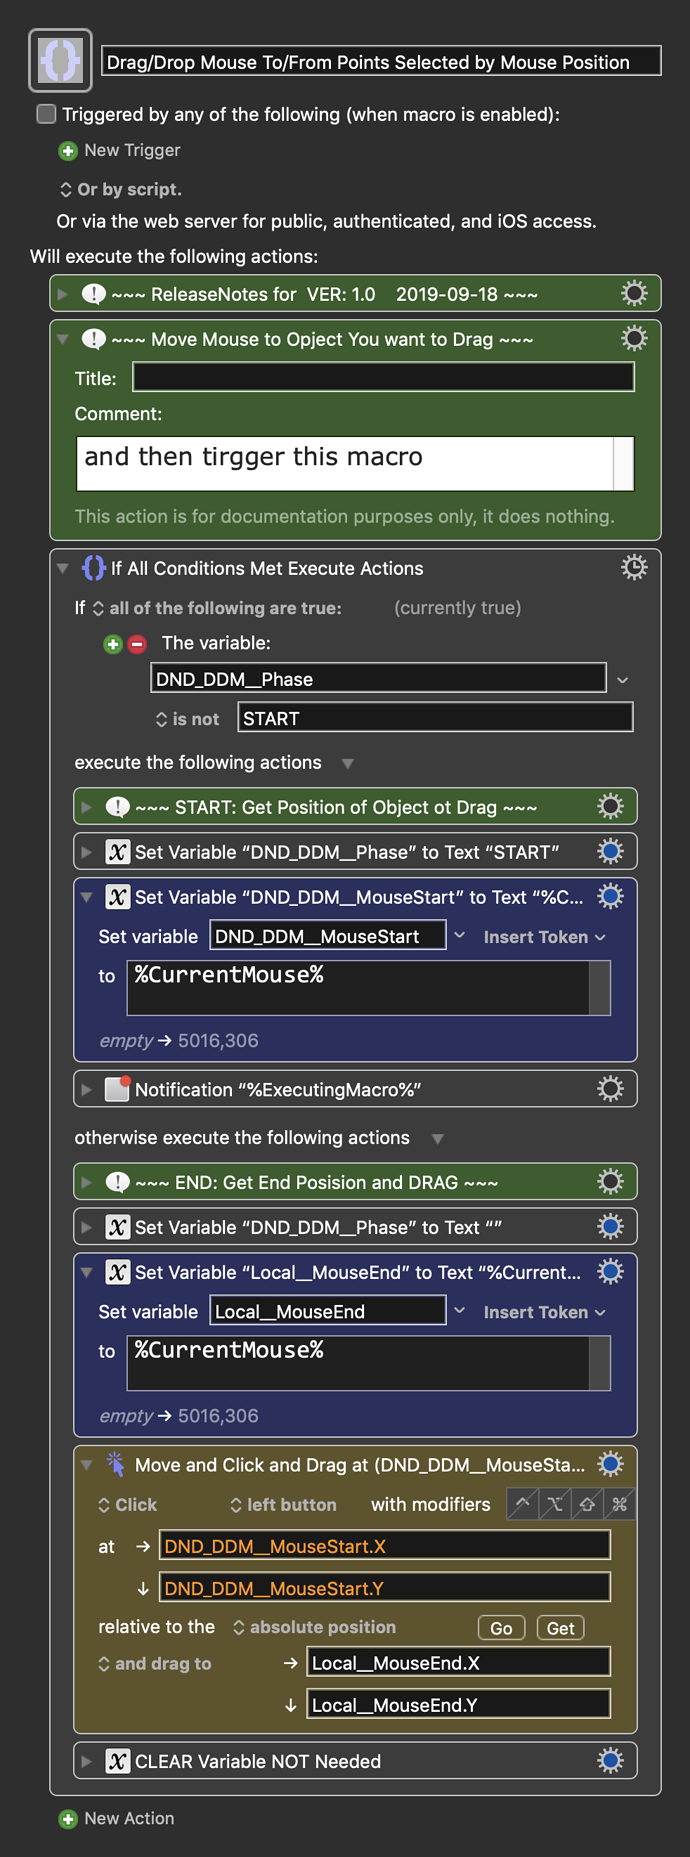Viewport: 690px width, 1857px height.
Task: Toggle the Control modifier key icon
Action: [523, 1504]
